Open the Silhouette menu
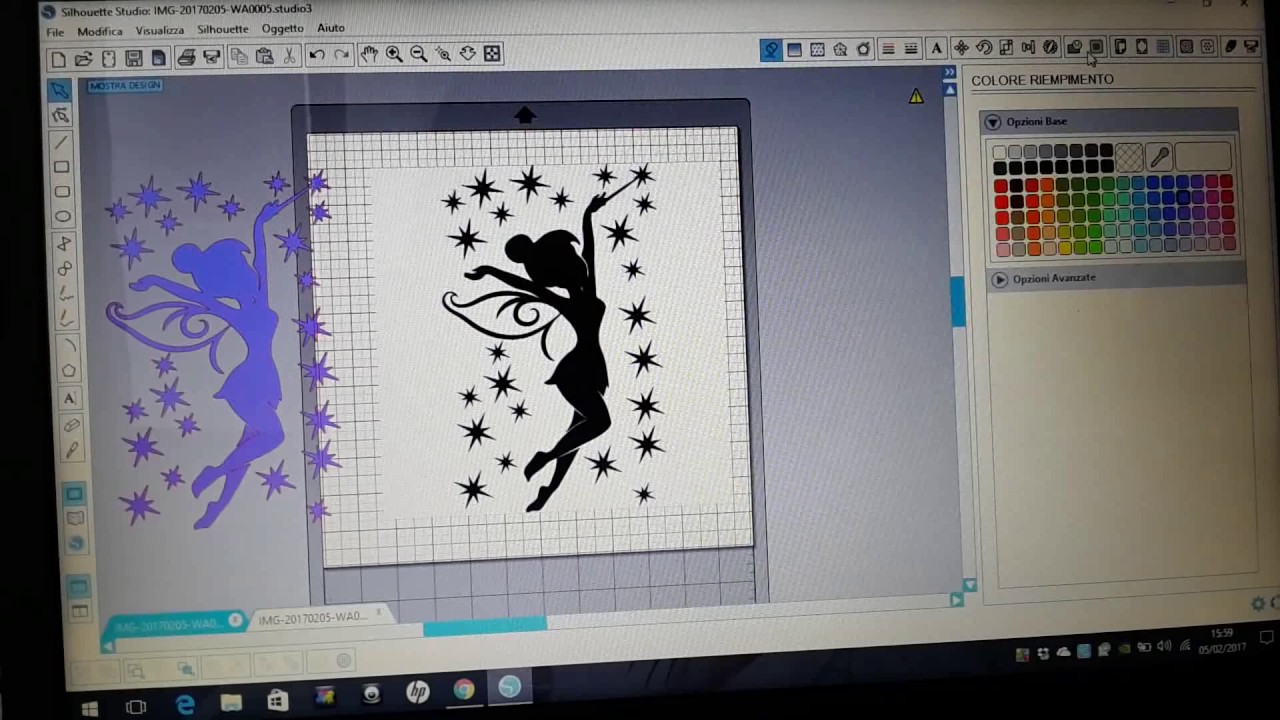This screenshot has width=1280, height=720. [x=222, y=30]
